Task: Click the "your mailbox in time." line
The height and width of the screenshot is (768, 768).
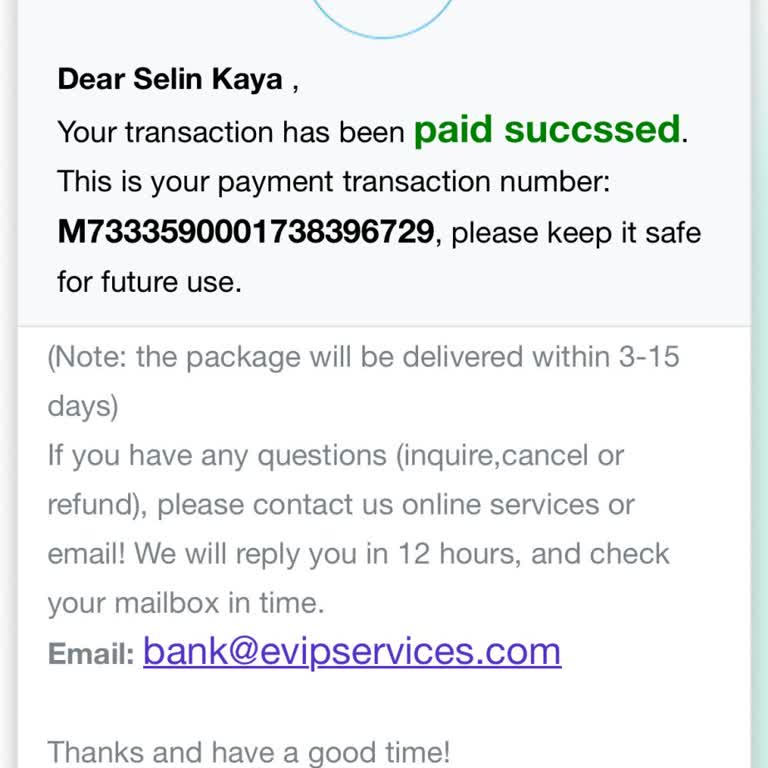Action: (x=185, y=603)
